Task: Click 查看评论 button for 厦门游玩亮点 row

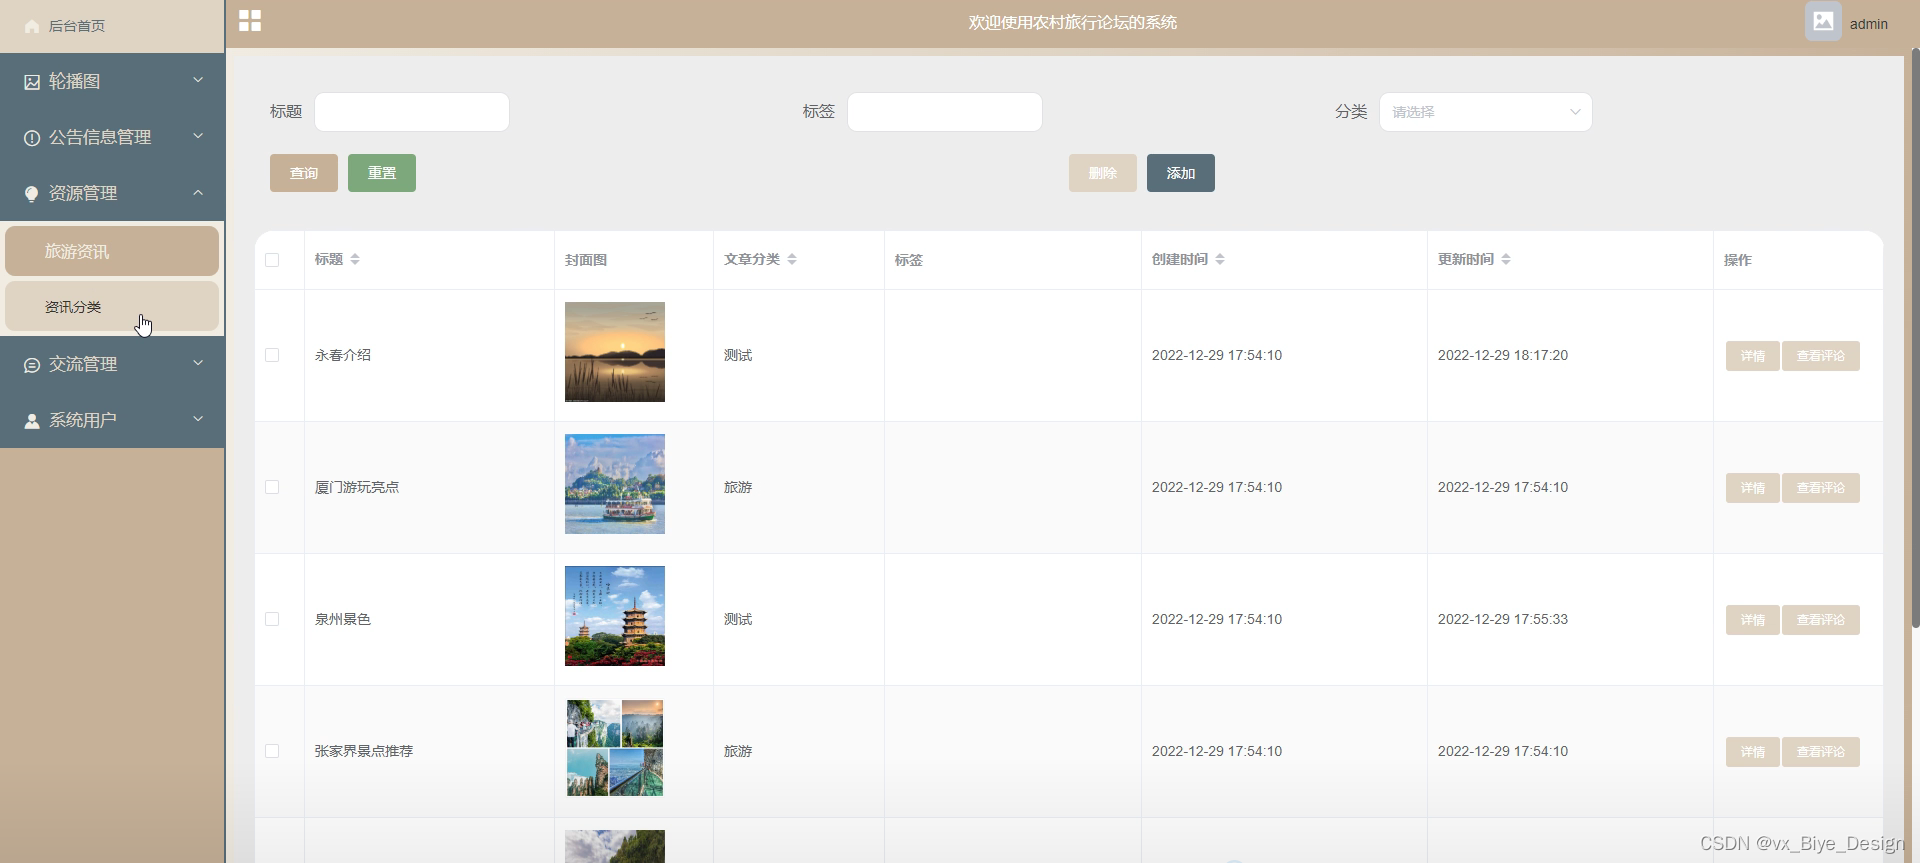Action: point(1821,488)
